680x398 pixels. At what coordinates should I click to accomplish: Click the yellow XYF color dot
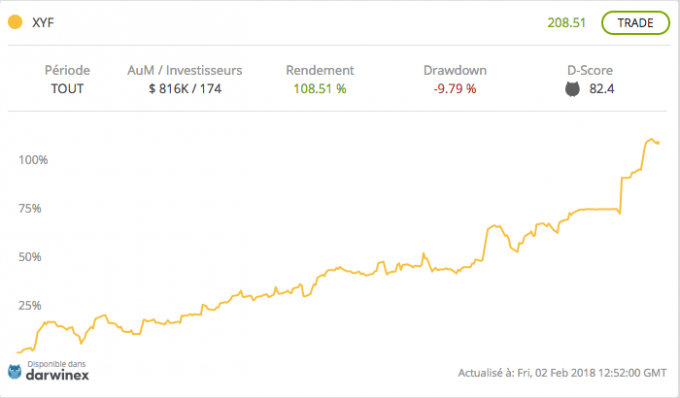15,22
